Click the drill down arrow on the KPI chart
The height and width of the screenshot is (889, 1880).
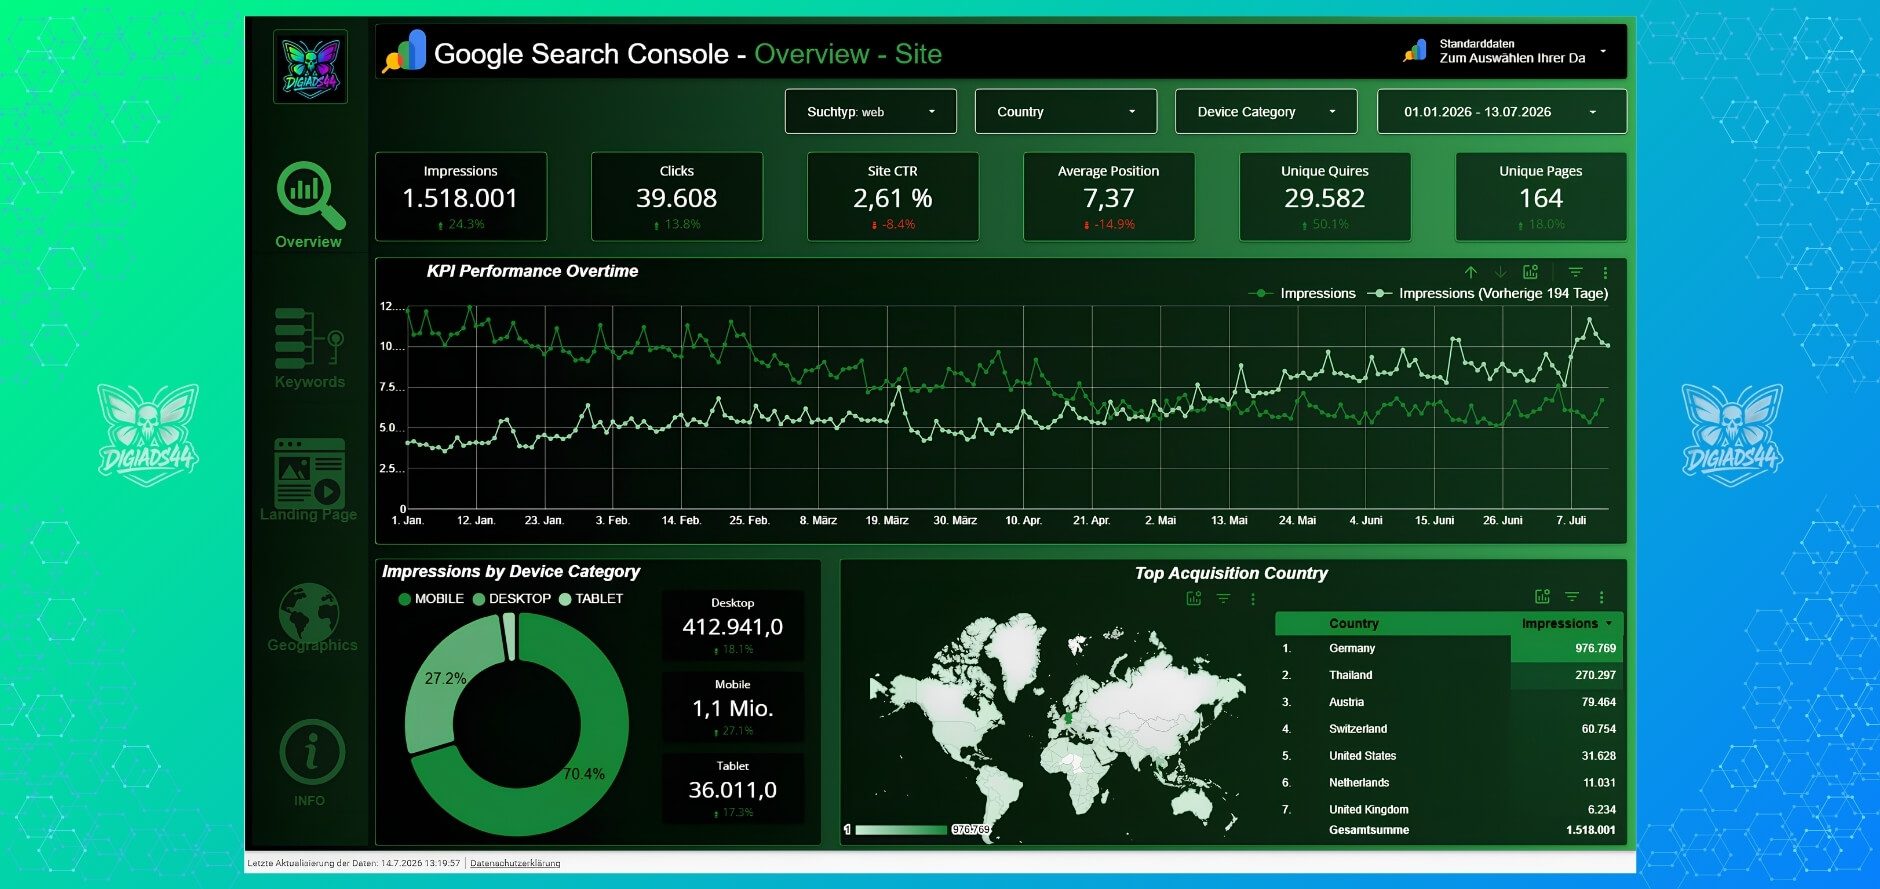click(1500, 272)
